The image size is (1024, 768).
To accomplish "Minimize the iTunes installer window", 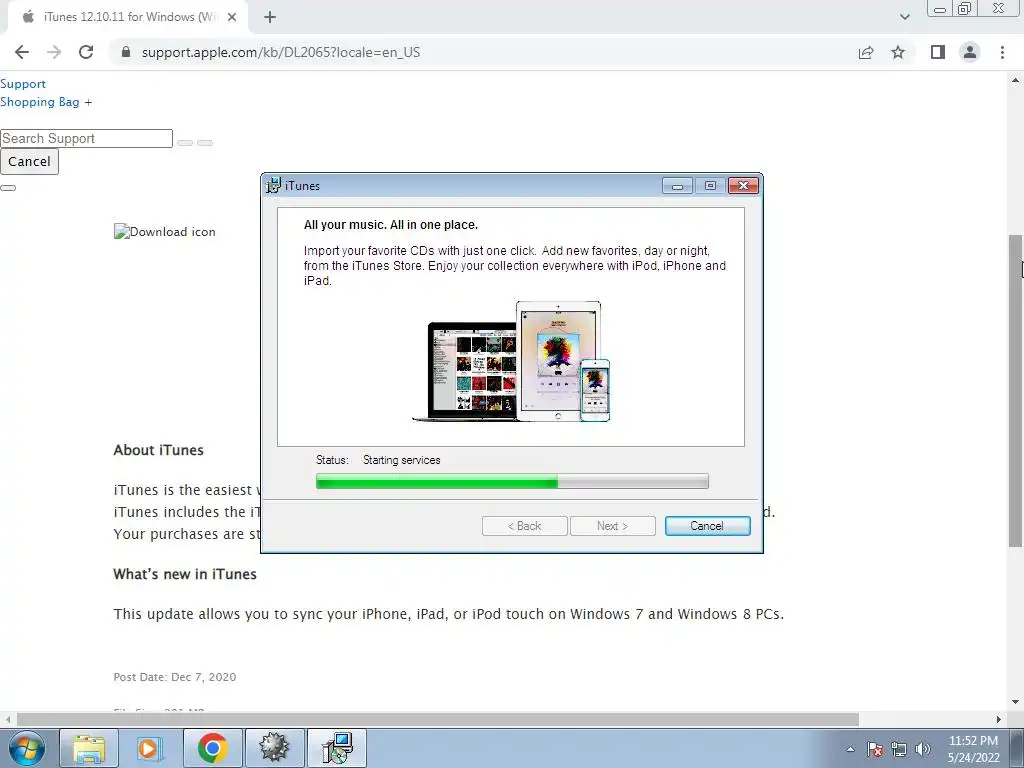I will click(x=677, y=186).
